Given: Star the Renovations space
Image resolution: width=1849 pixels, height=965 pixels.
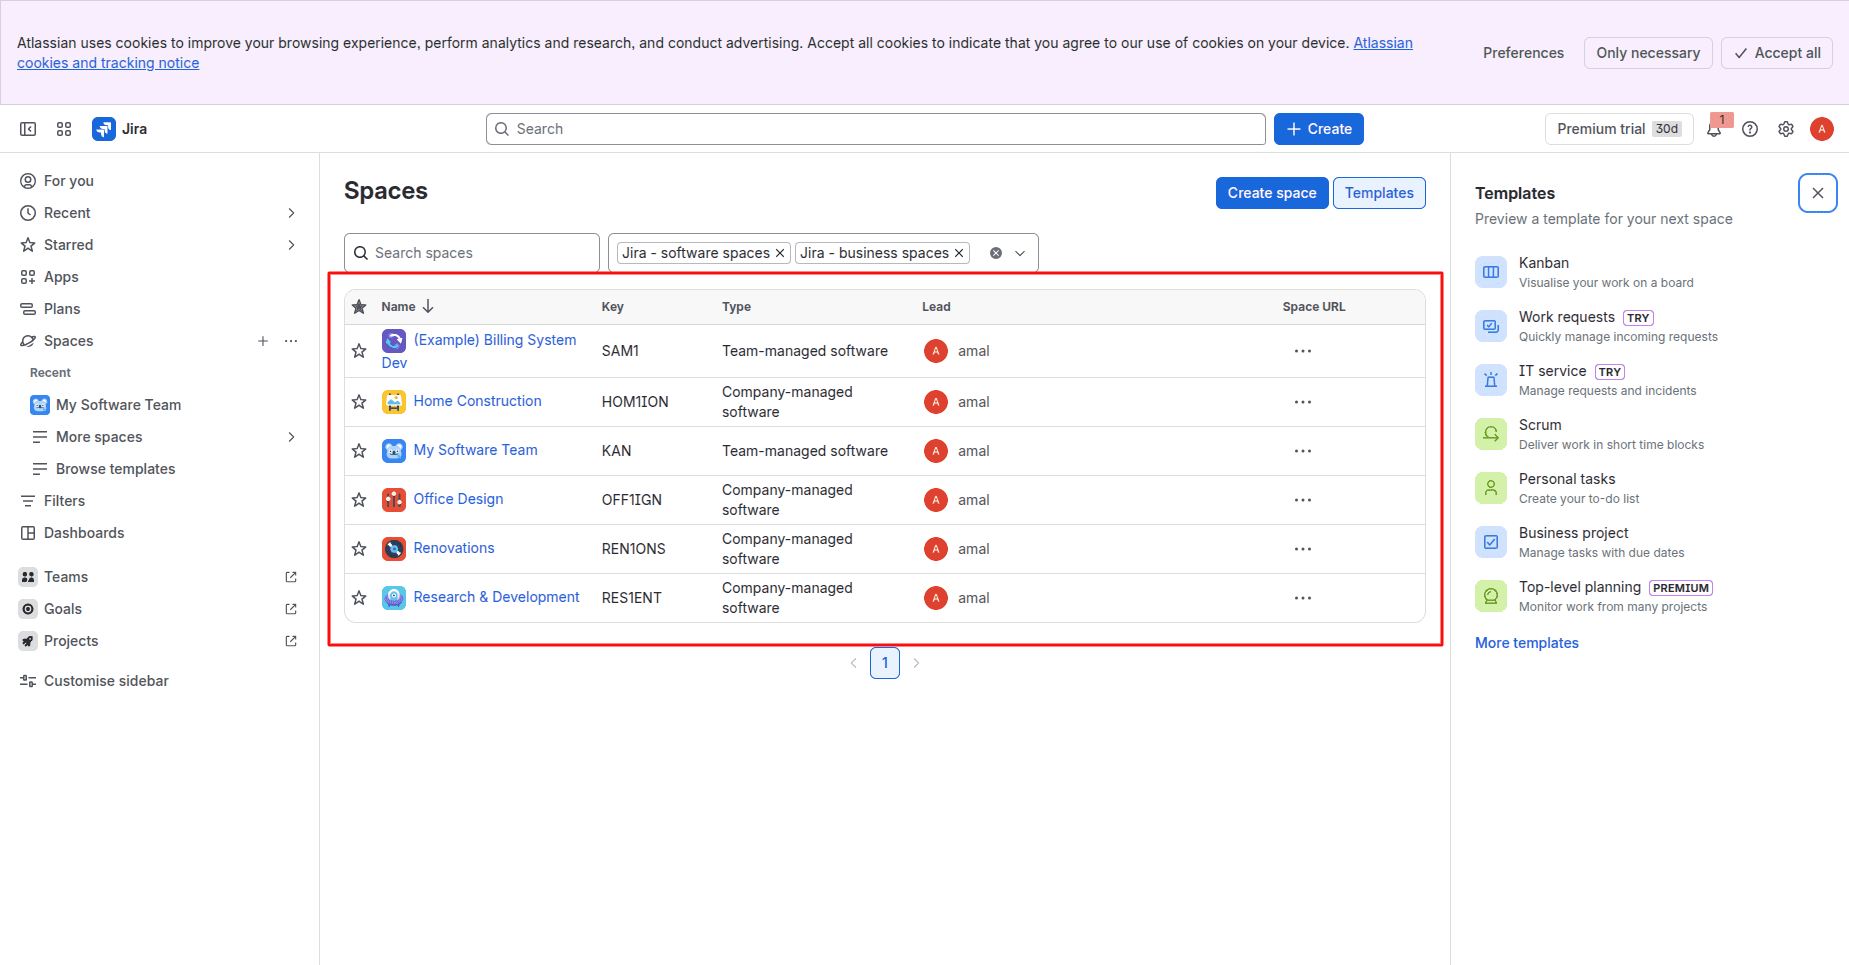Looking at the screenshot, I should (359, 549).
